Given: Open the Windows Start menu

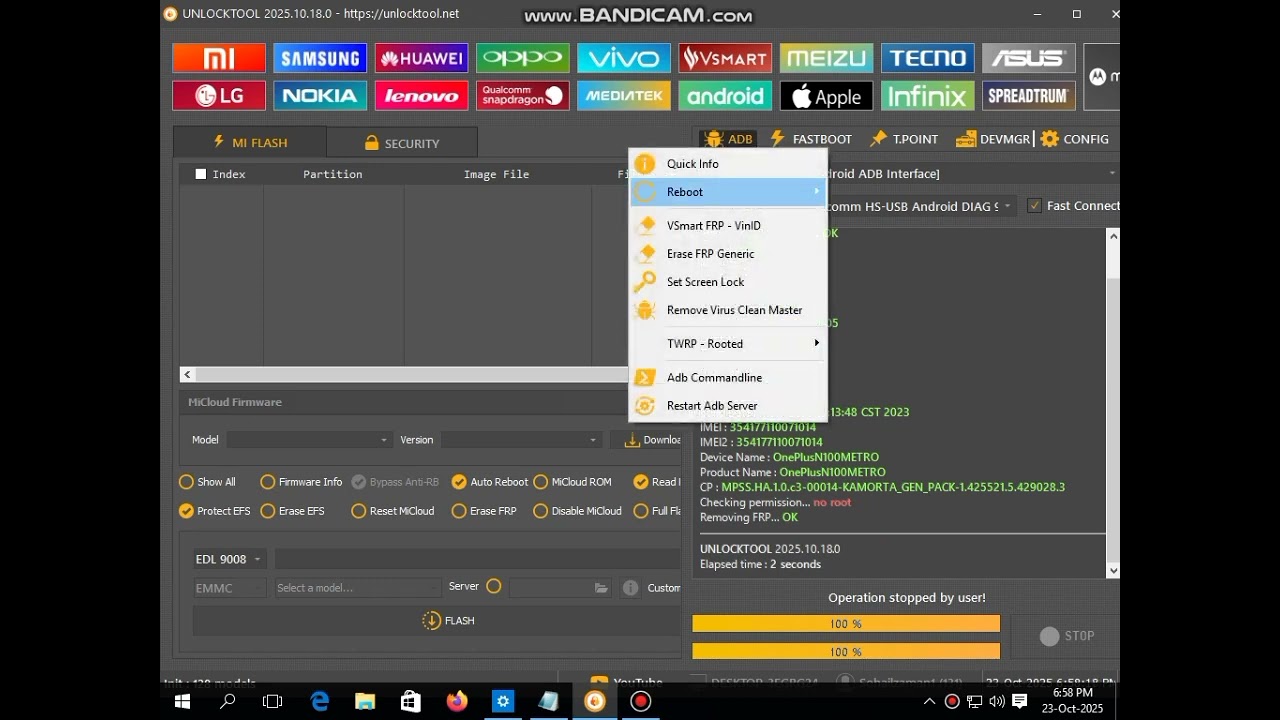Looking at the screenshot, I should [183, 702].
